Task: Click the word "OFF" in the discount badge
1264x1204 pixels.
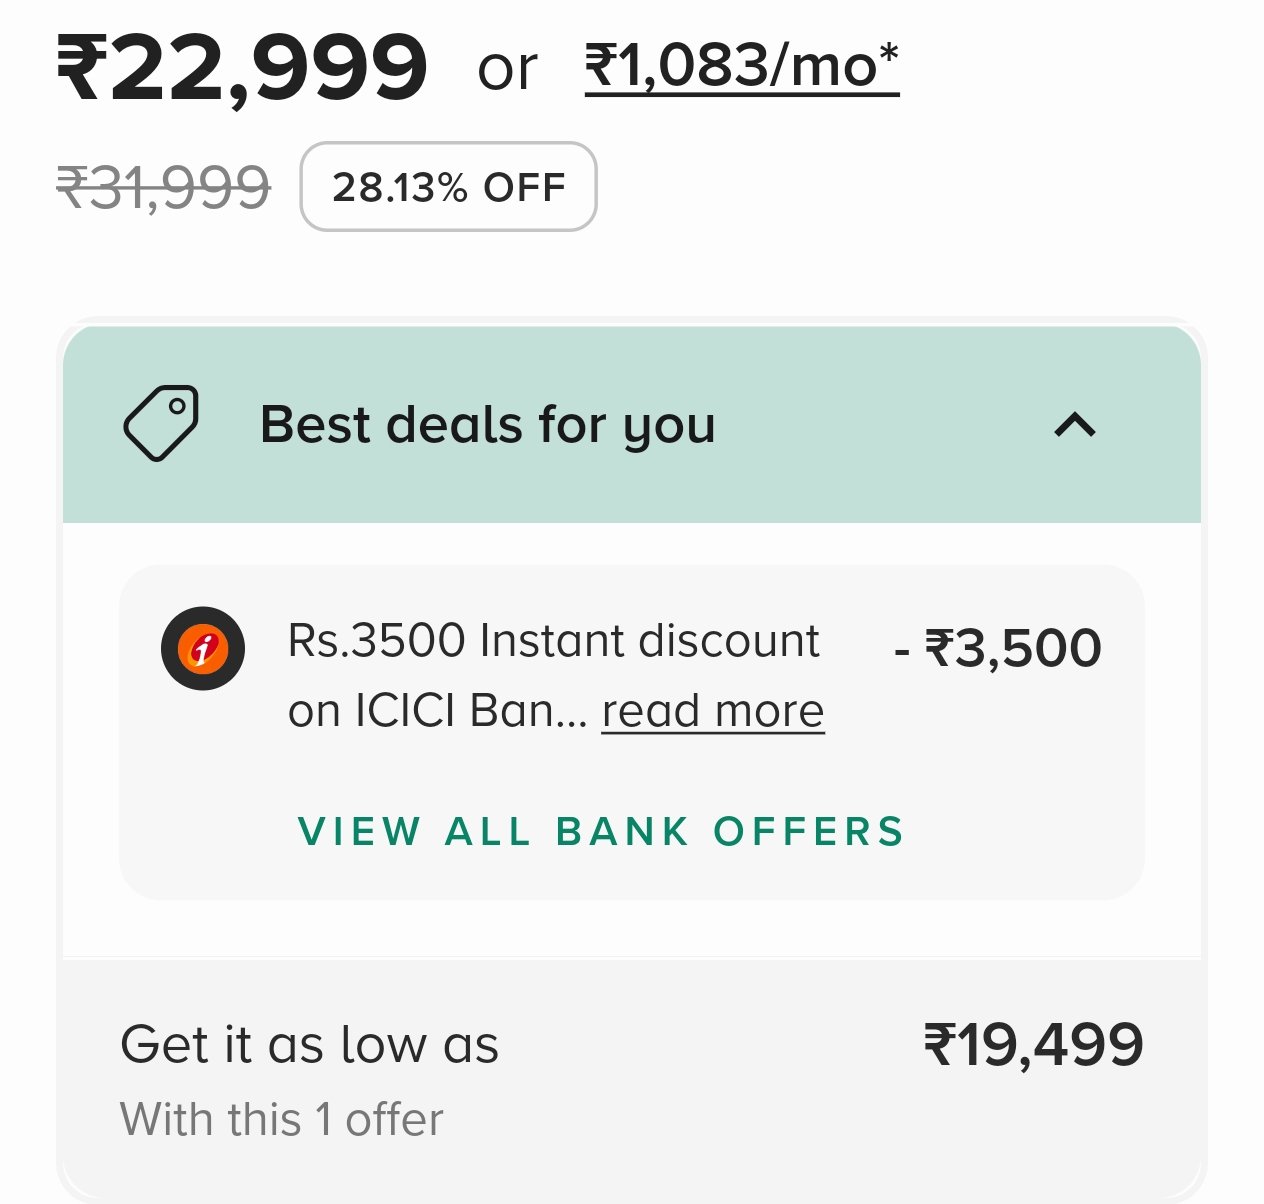Action: click(524, 187)
